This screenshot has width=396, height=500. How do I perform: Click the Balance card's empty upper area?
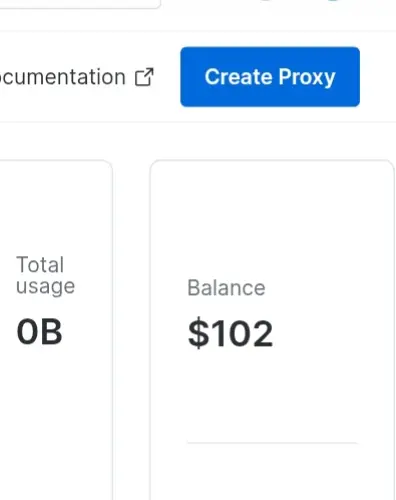(272, 217)
